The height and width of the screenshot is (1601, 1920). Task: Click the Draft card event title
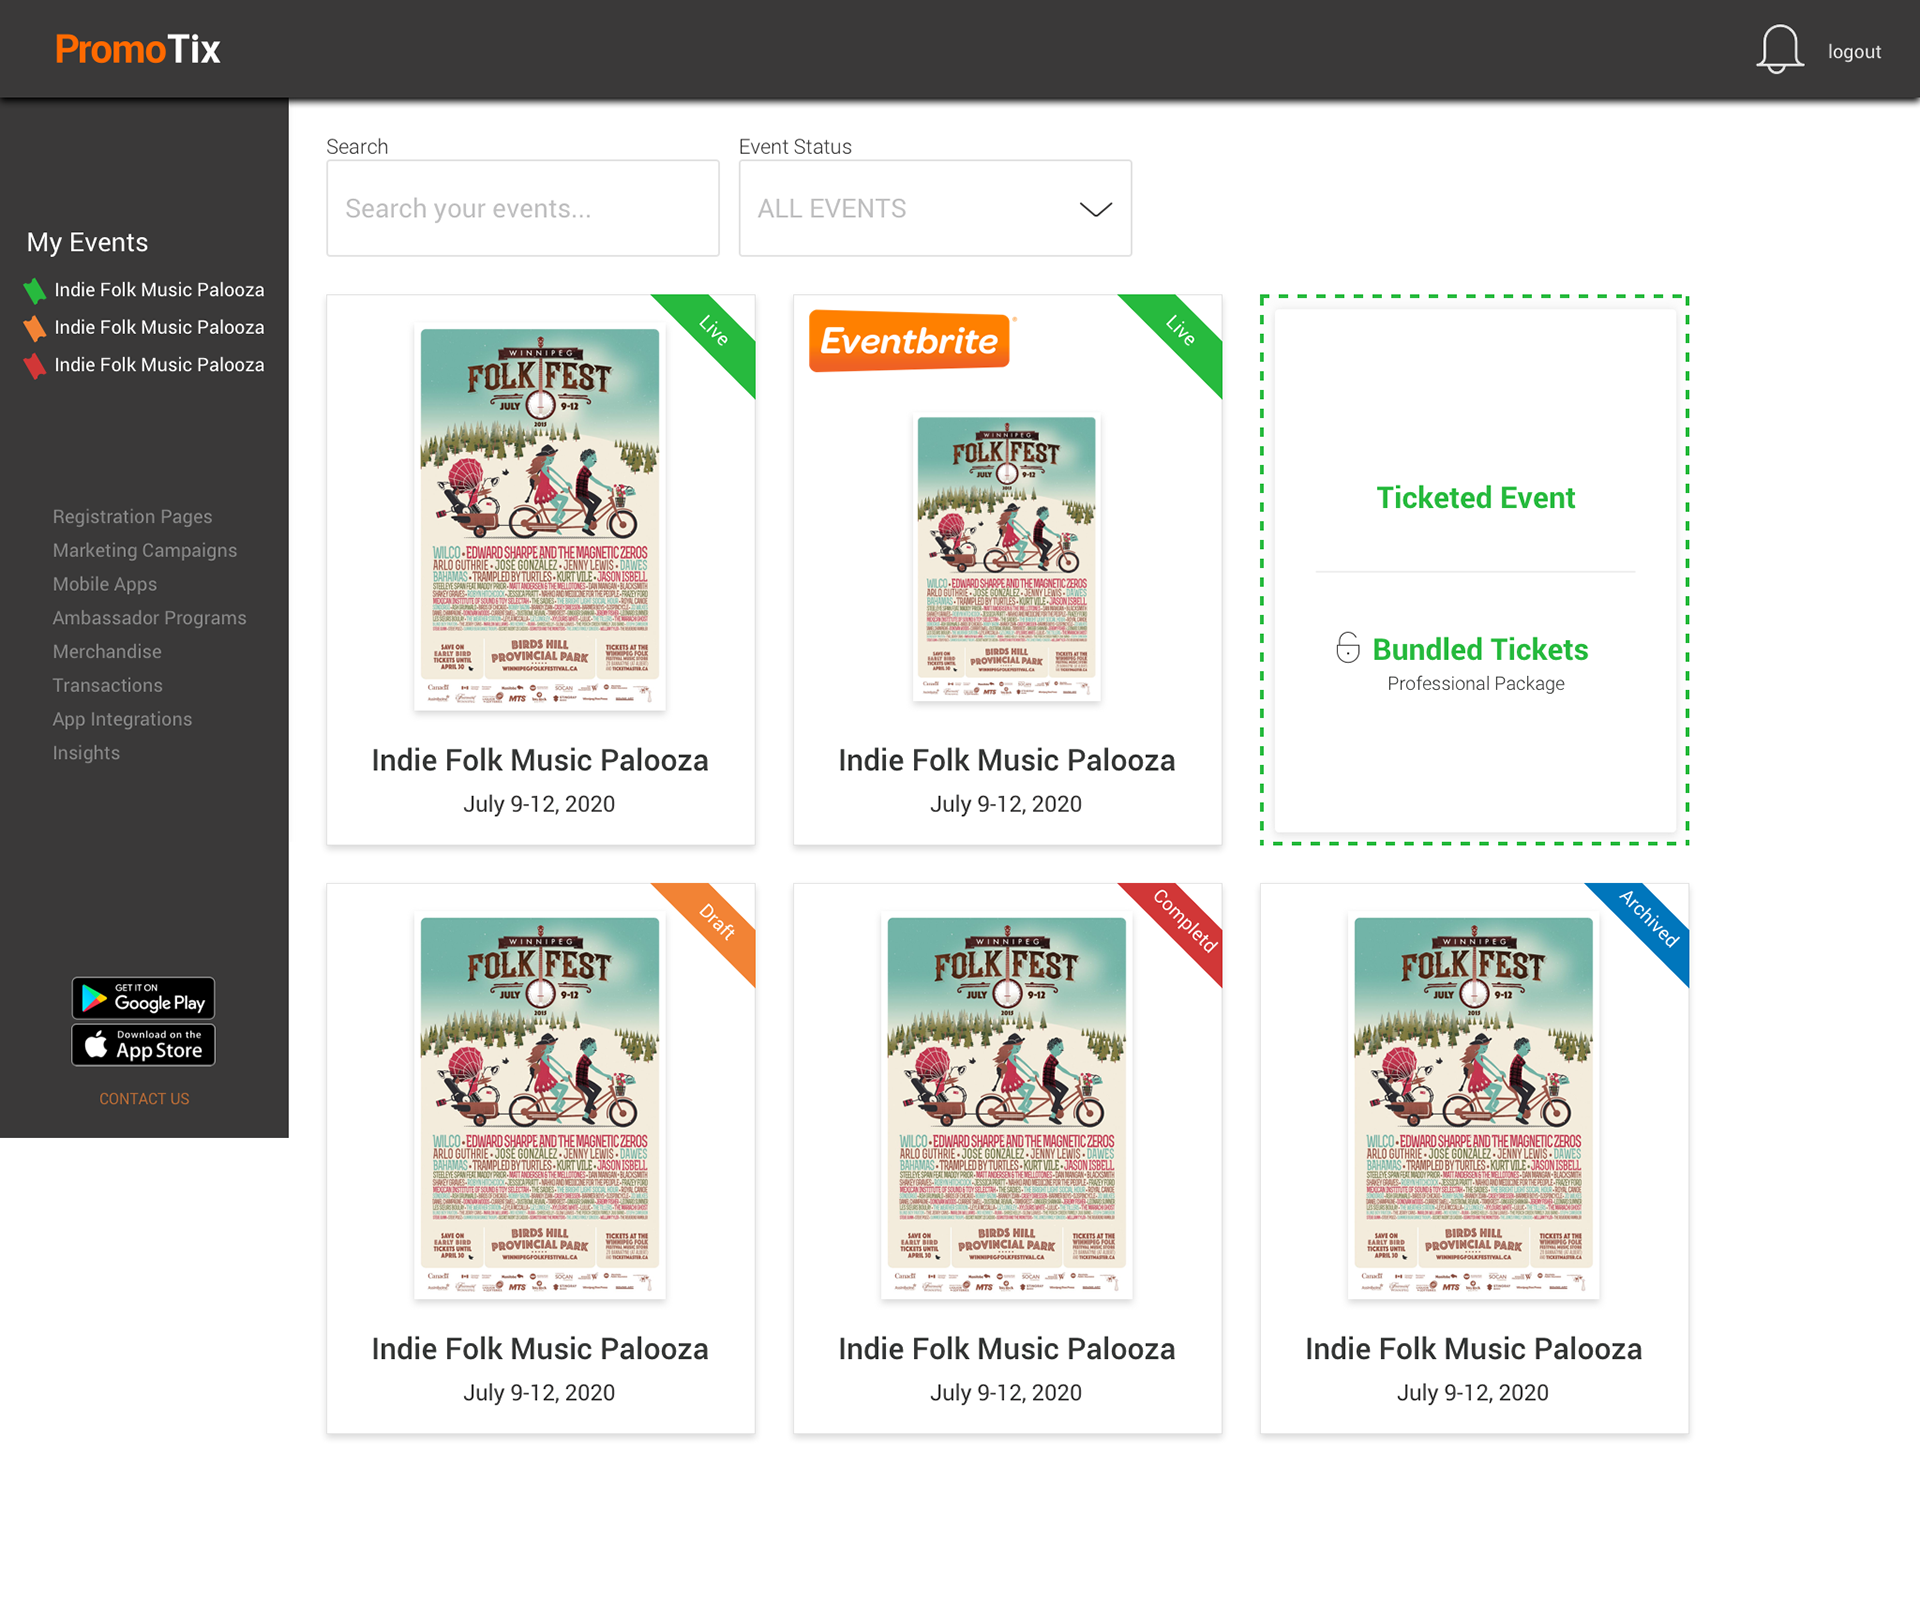540,1349
